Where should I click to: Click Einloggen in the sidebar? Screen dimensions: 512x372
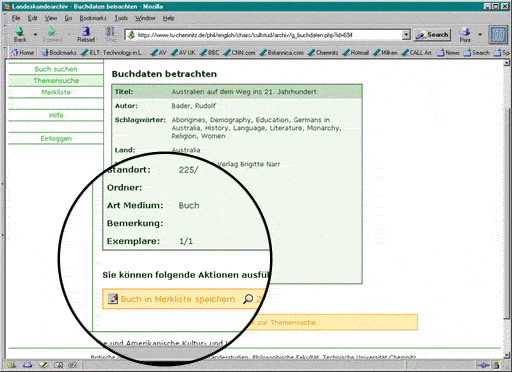coord(56,138)
